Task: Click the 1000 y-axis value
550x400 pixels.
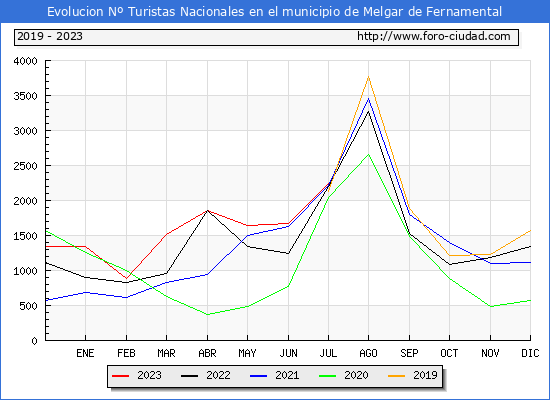Action: point(25,271)
